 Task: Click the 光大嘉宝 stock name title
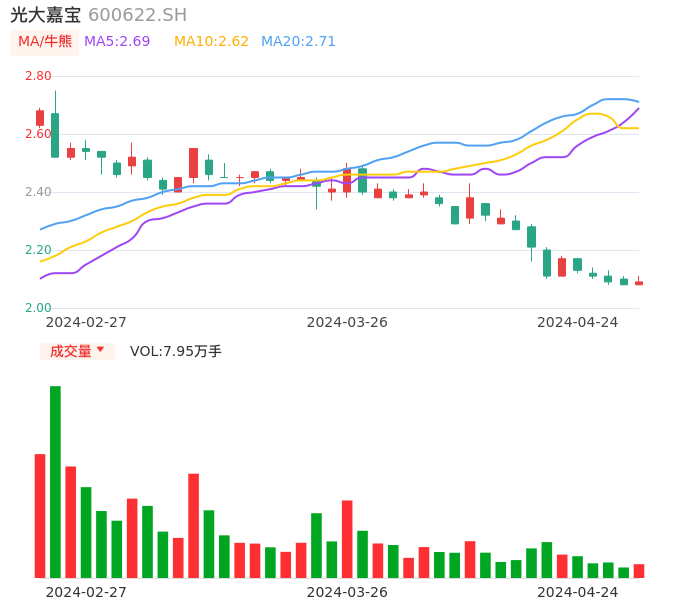(46, 15)
